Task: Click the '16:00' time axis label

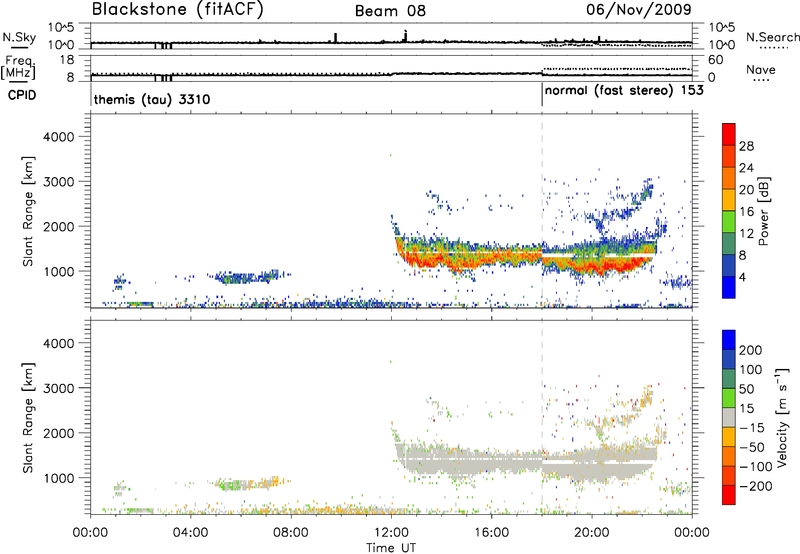Action: (x=491, y=533)
